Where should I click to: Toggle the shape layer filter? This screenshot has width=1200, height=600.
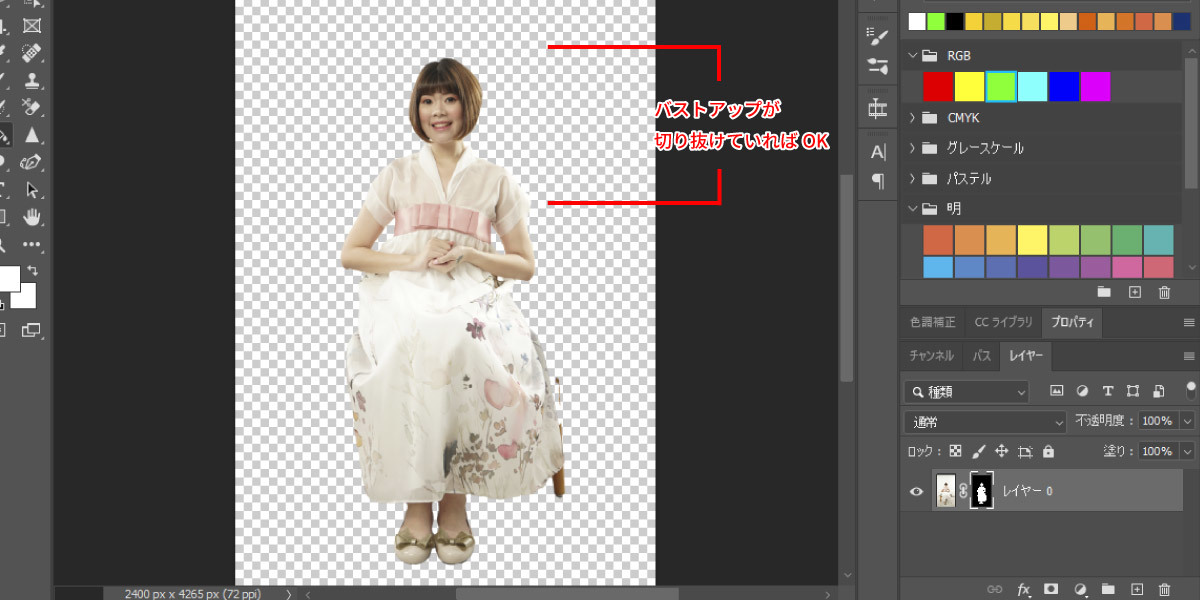click(1133, 391)
